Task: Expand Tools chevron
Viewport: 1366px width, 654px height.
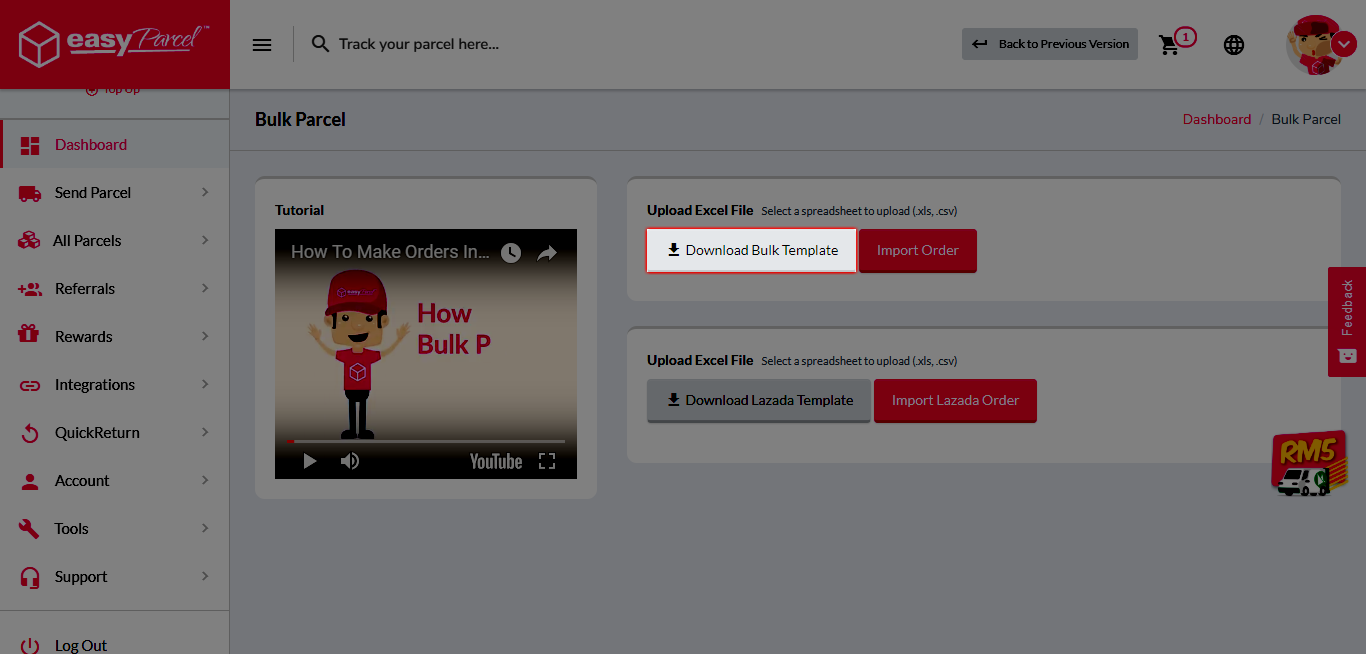Action: click(x=205, y=528)
